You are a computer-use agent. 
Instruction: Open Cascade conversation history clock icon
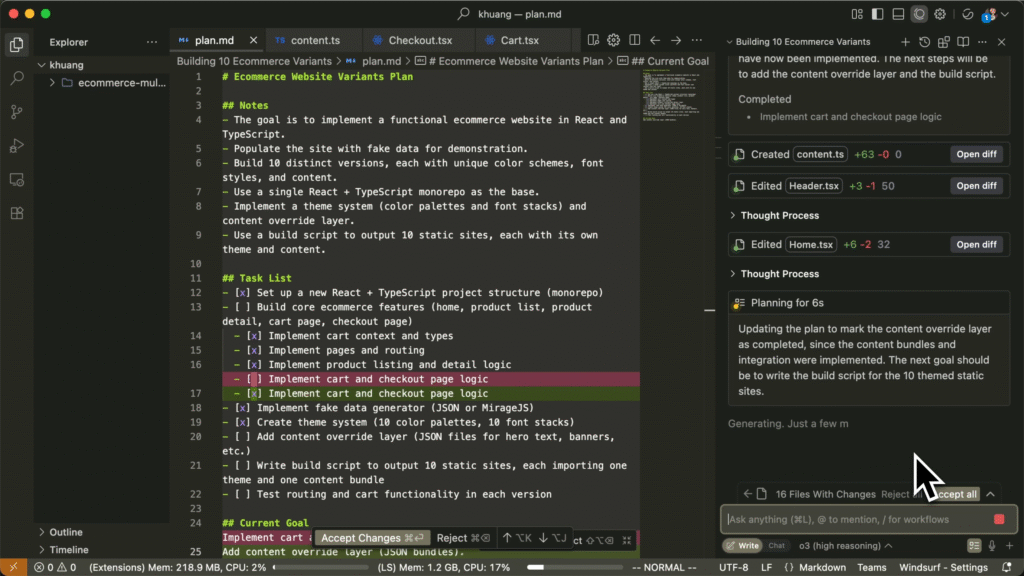924,42
